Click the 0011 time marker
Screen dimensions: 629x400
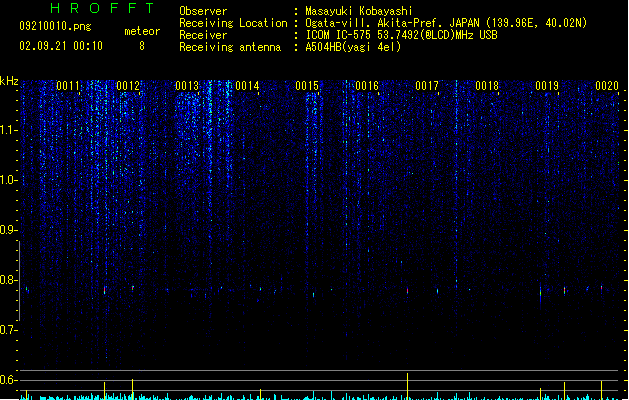[x=68, y=86]
